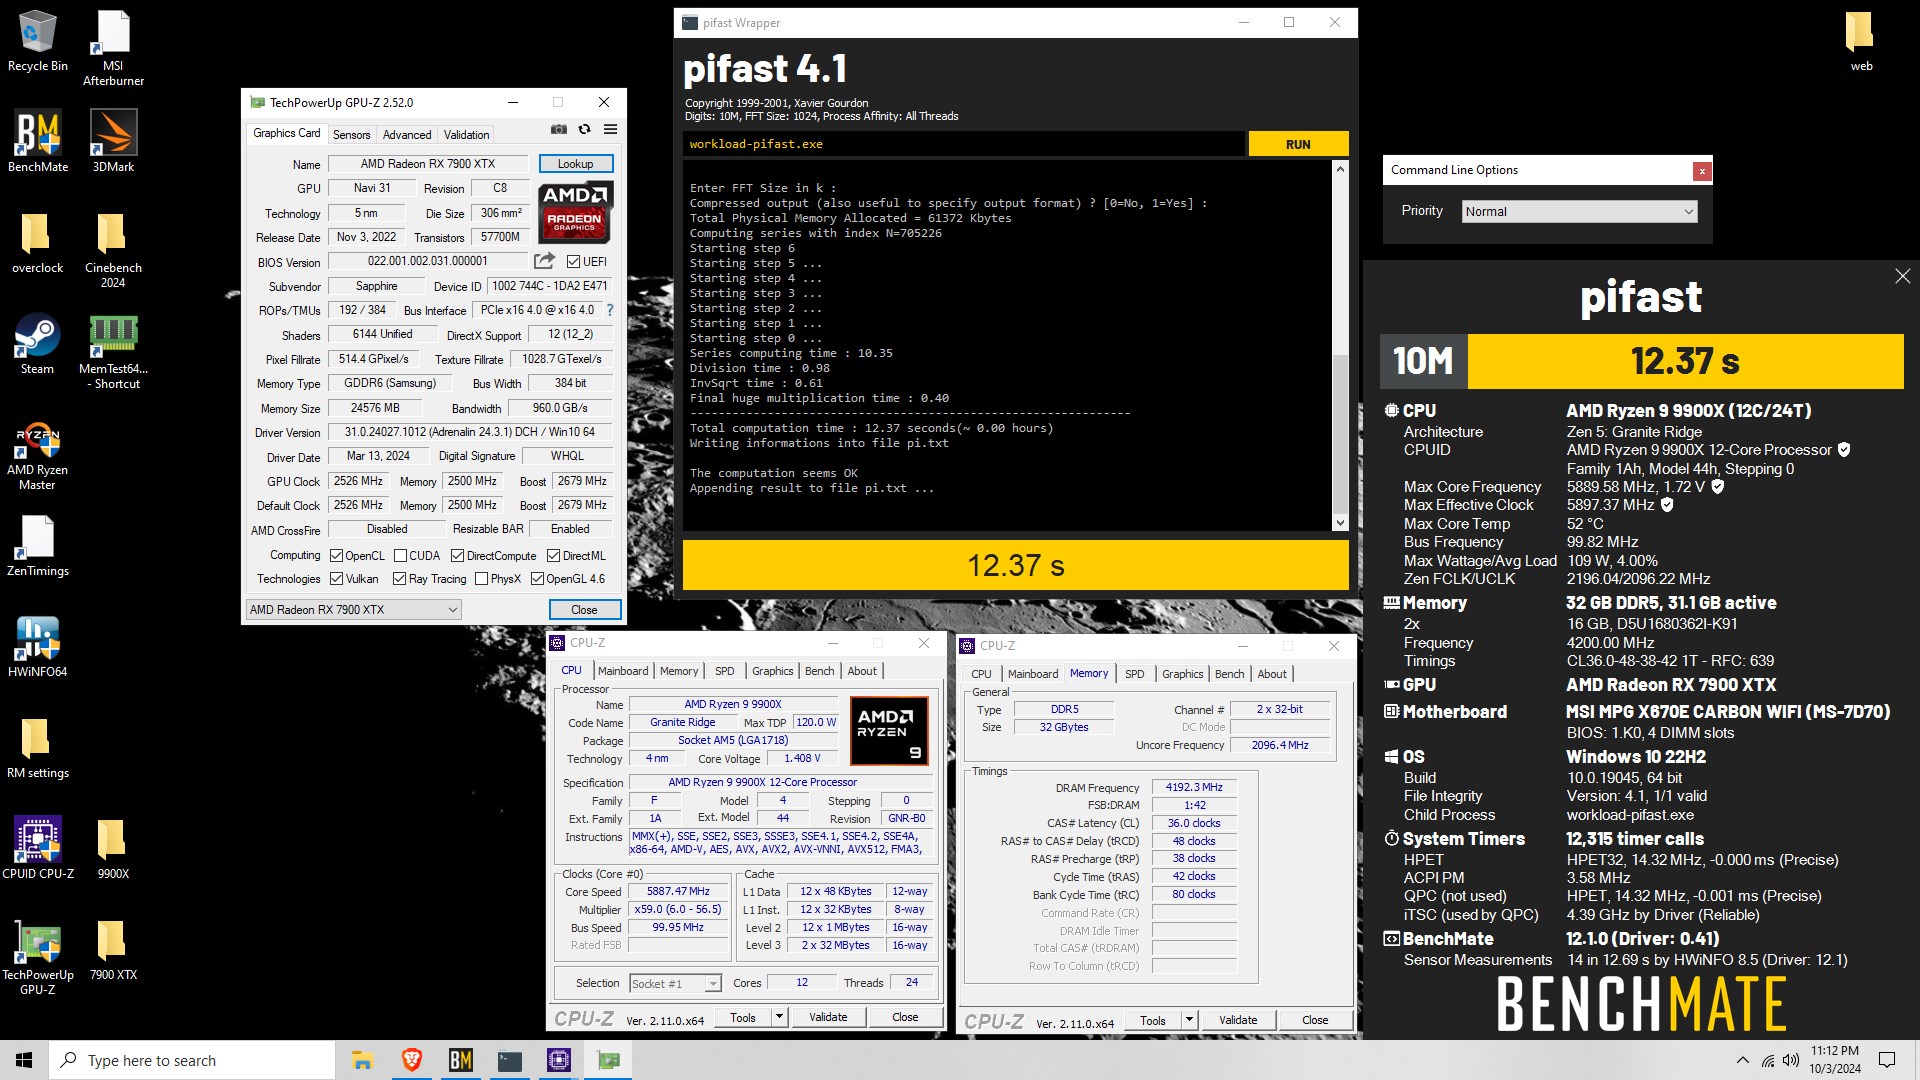Open GPU-Z hamburger menu icon
The image size is (1920, 1080).
coord(610,130)
